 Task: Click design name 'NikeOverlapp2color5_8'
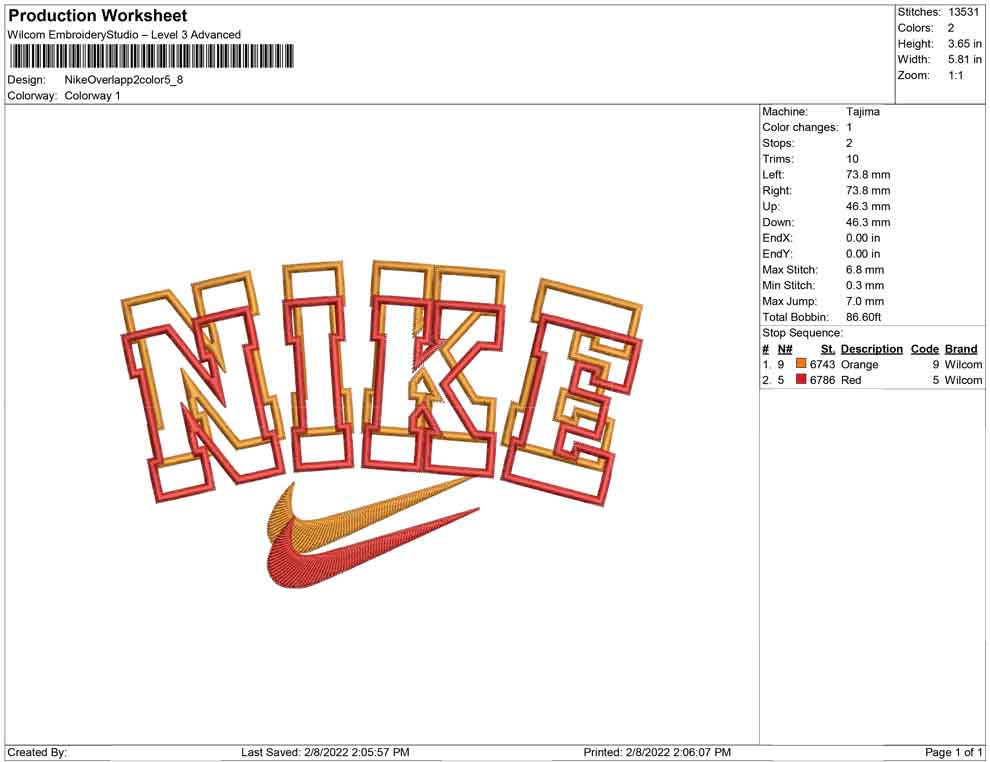[124, 80]
